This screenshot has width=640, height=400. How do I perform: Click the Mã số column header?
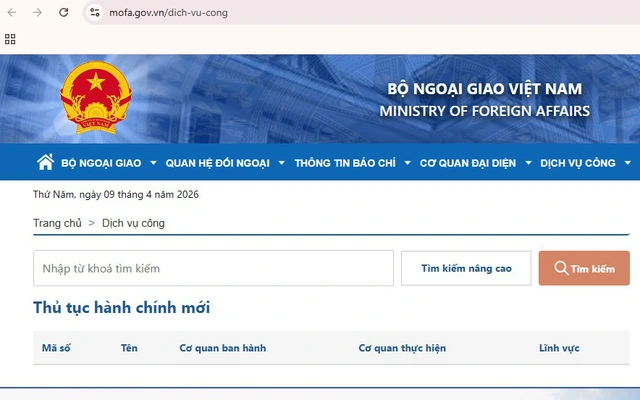tap(55, 348)
